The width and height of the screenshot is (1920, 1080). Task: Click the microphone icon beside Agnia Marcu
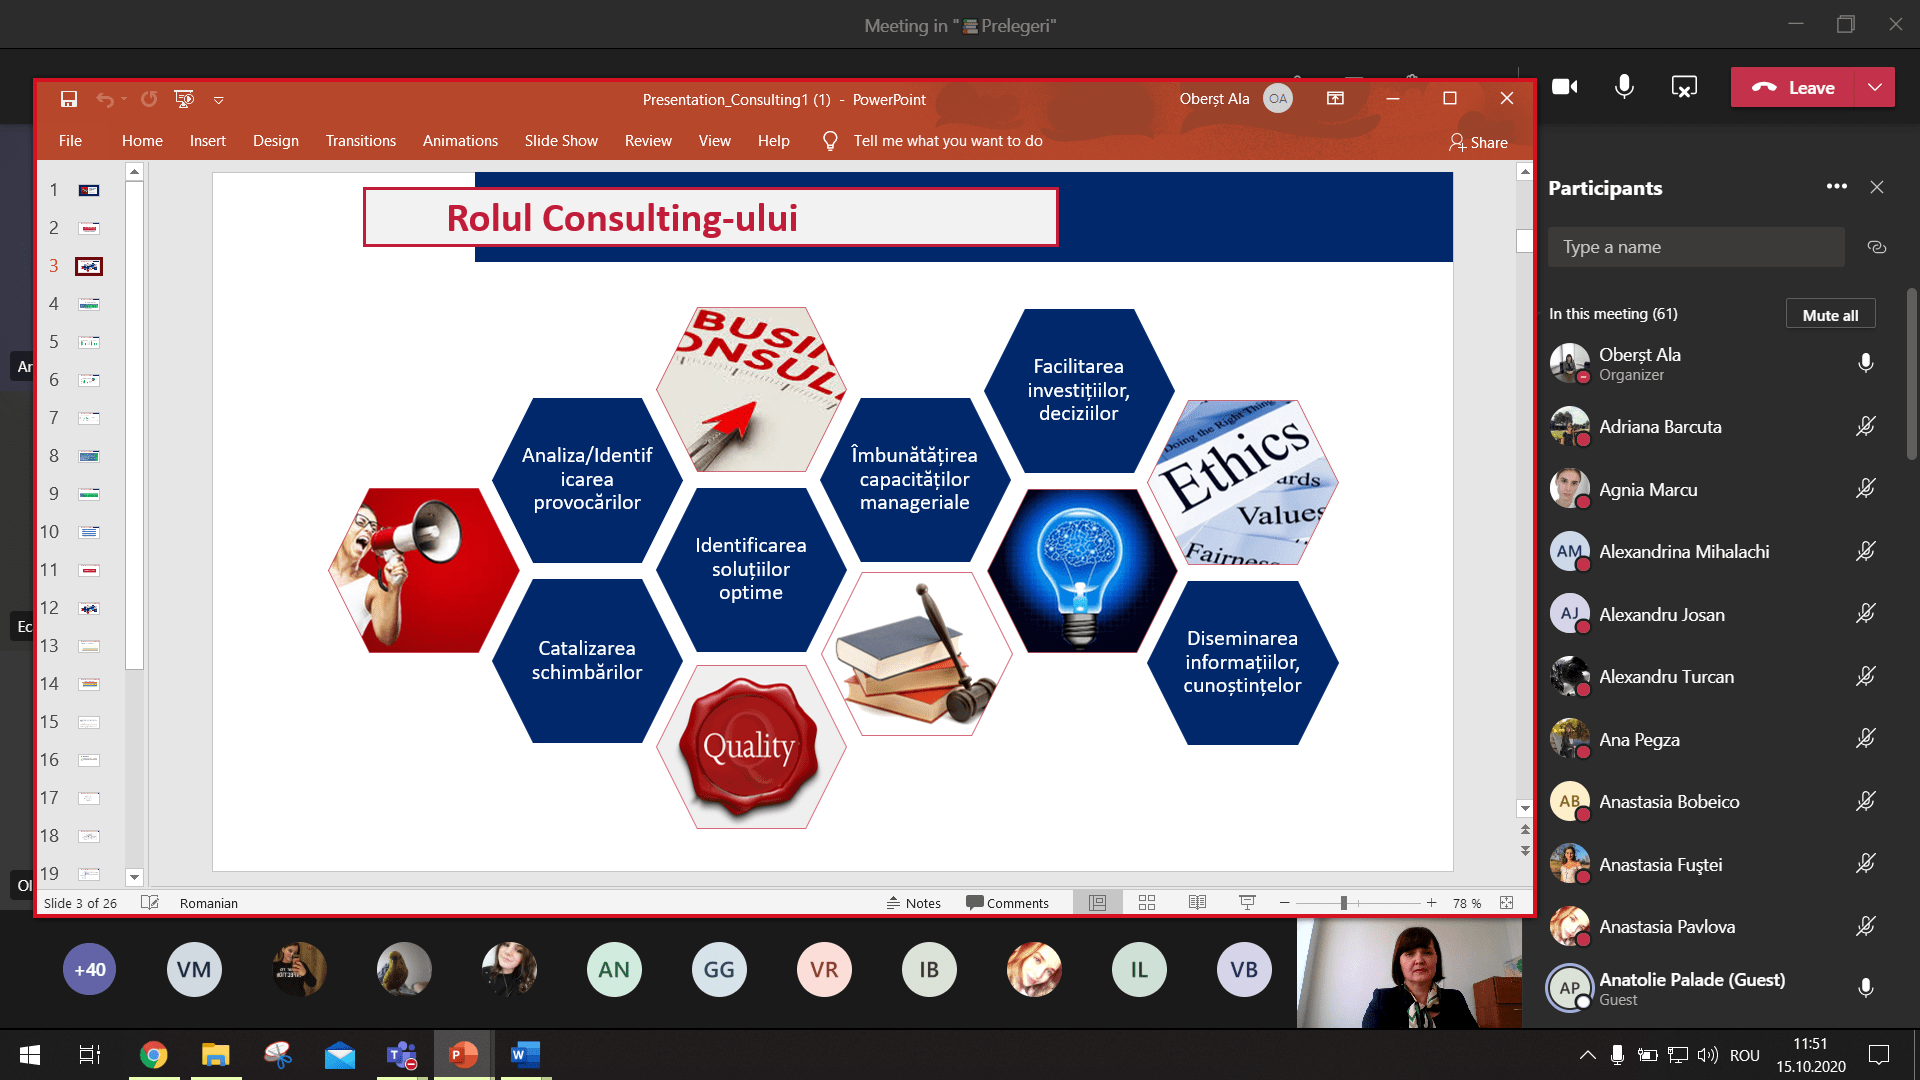[x=1866, y=489]
